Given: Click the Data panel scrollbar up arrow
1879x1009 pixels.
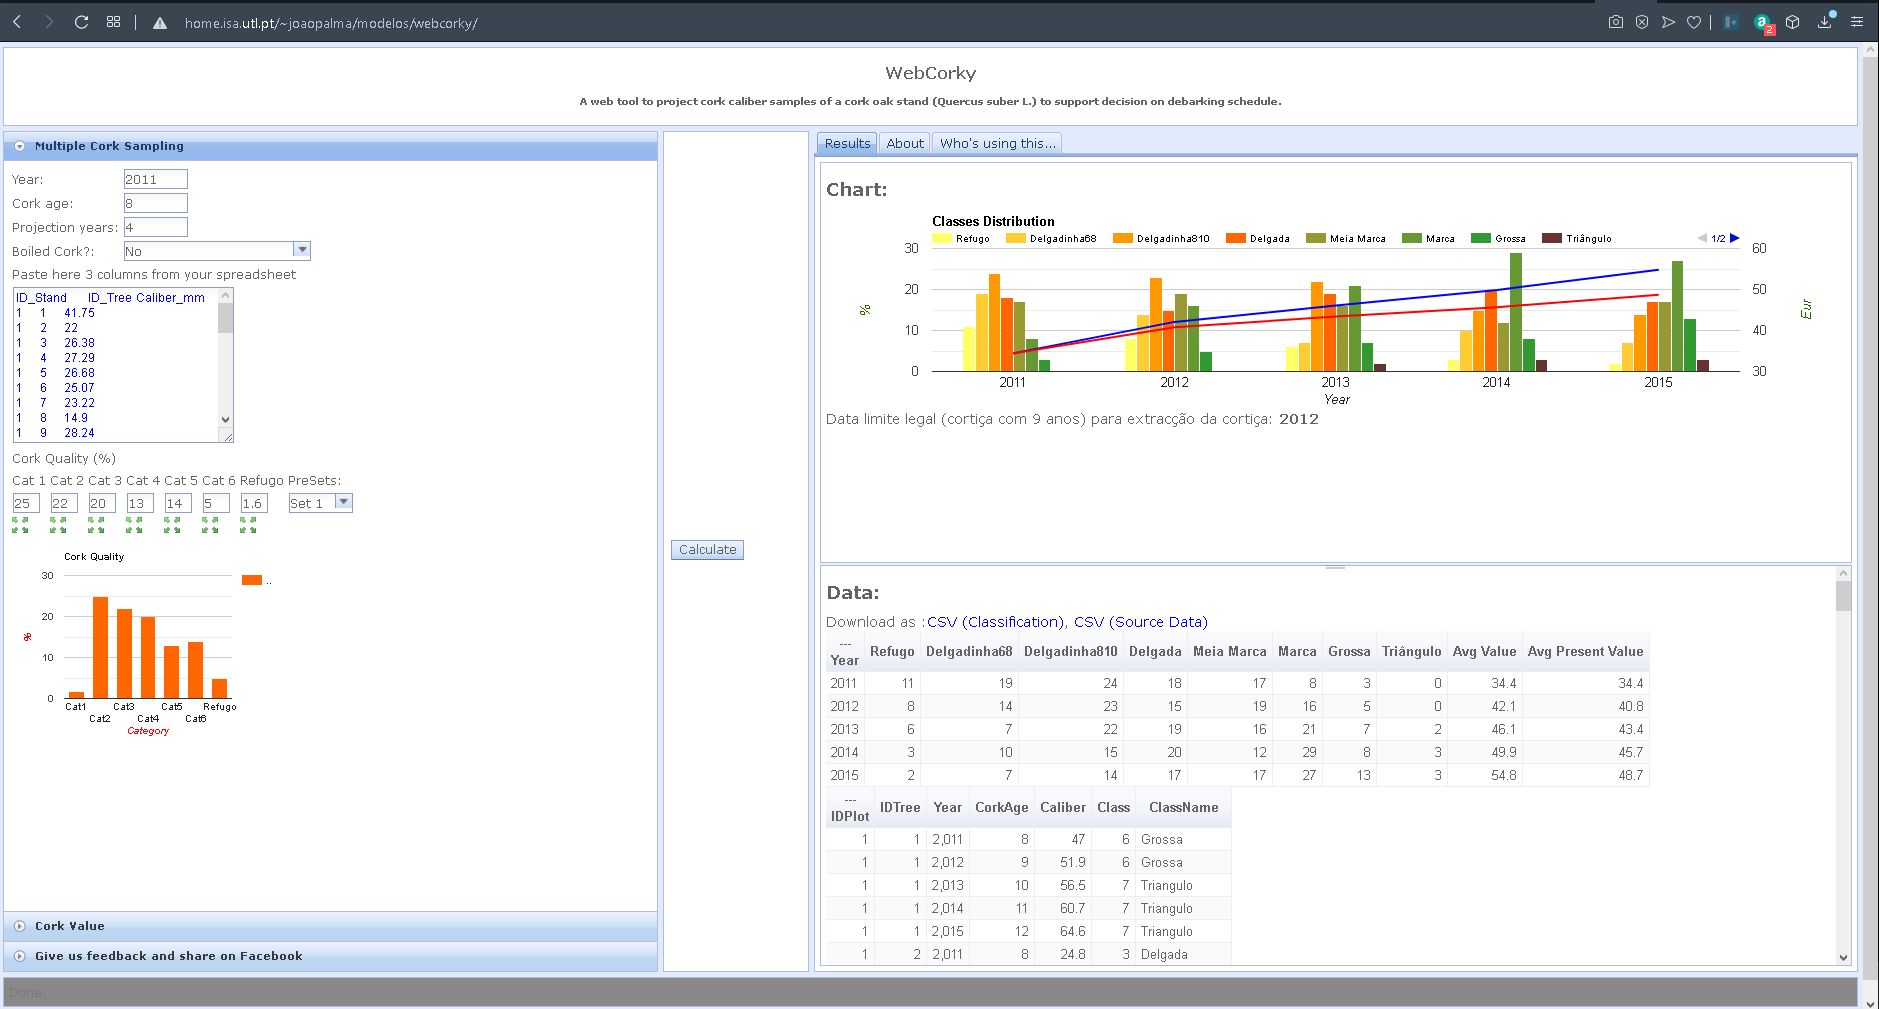Looking at the screenshot, I should pos(1844,573).
